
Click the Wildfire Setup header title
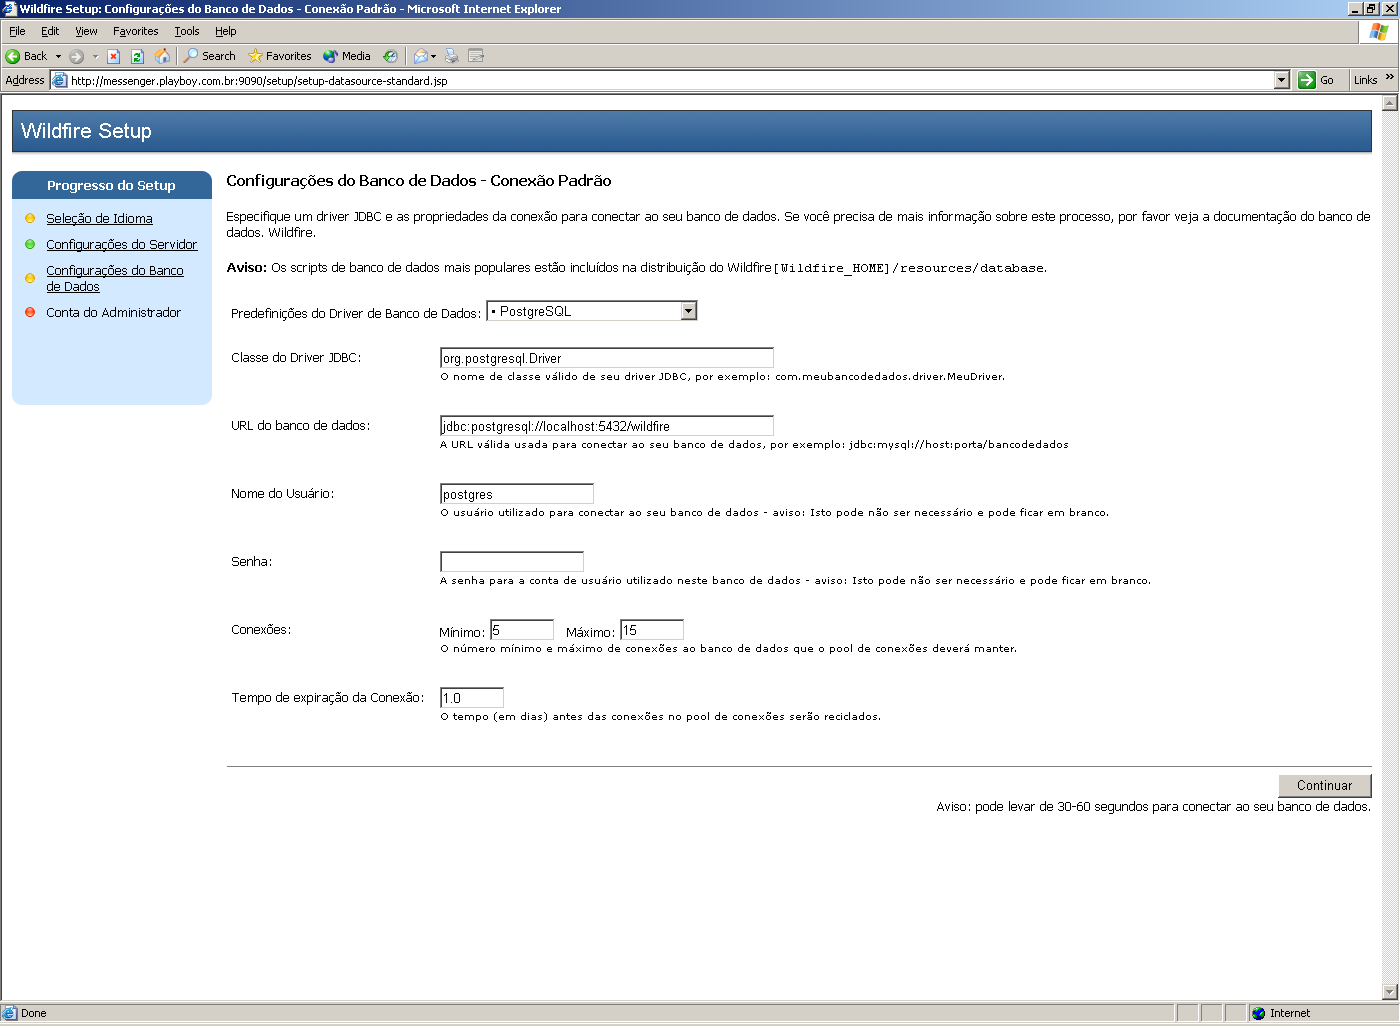click(86, 131)
